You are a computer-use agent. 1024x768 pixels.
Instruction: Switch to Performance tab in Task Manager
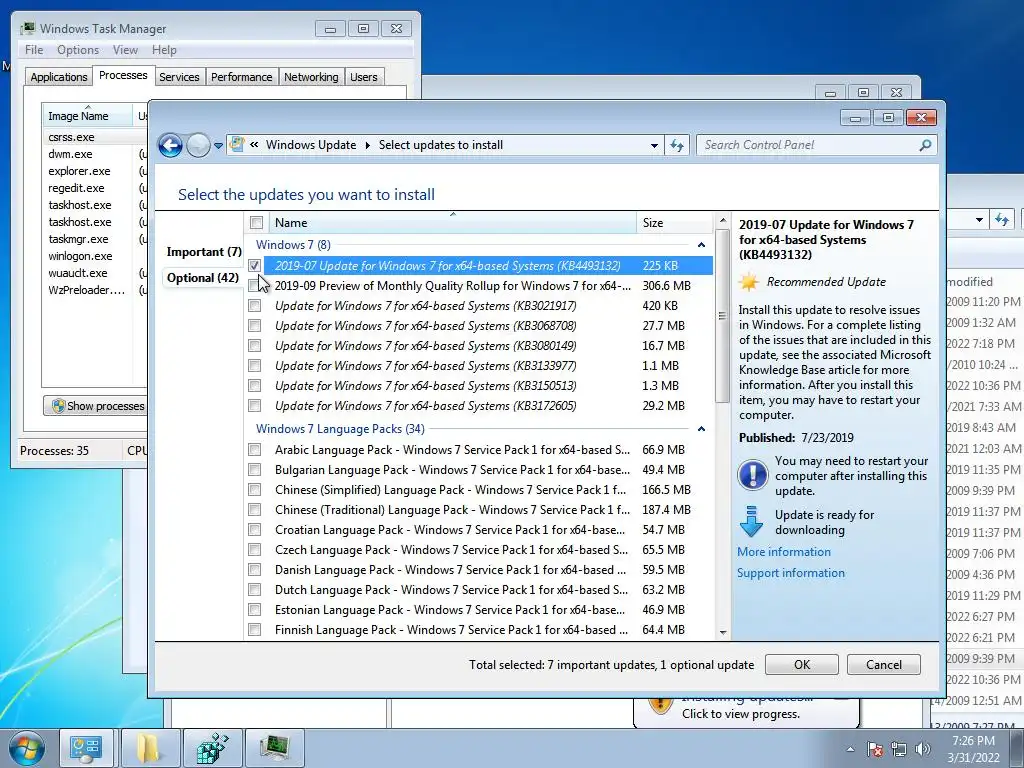[242, 77]
